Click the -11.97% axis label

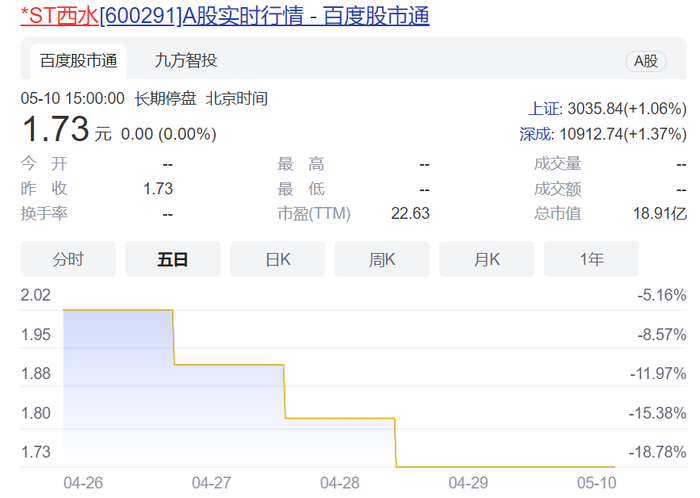[x=658, y=374]
